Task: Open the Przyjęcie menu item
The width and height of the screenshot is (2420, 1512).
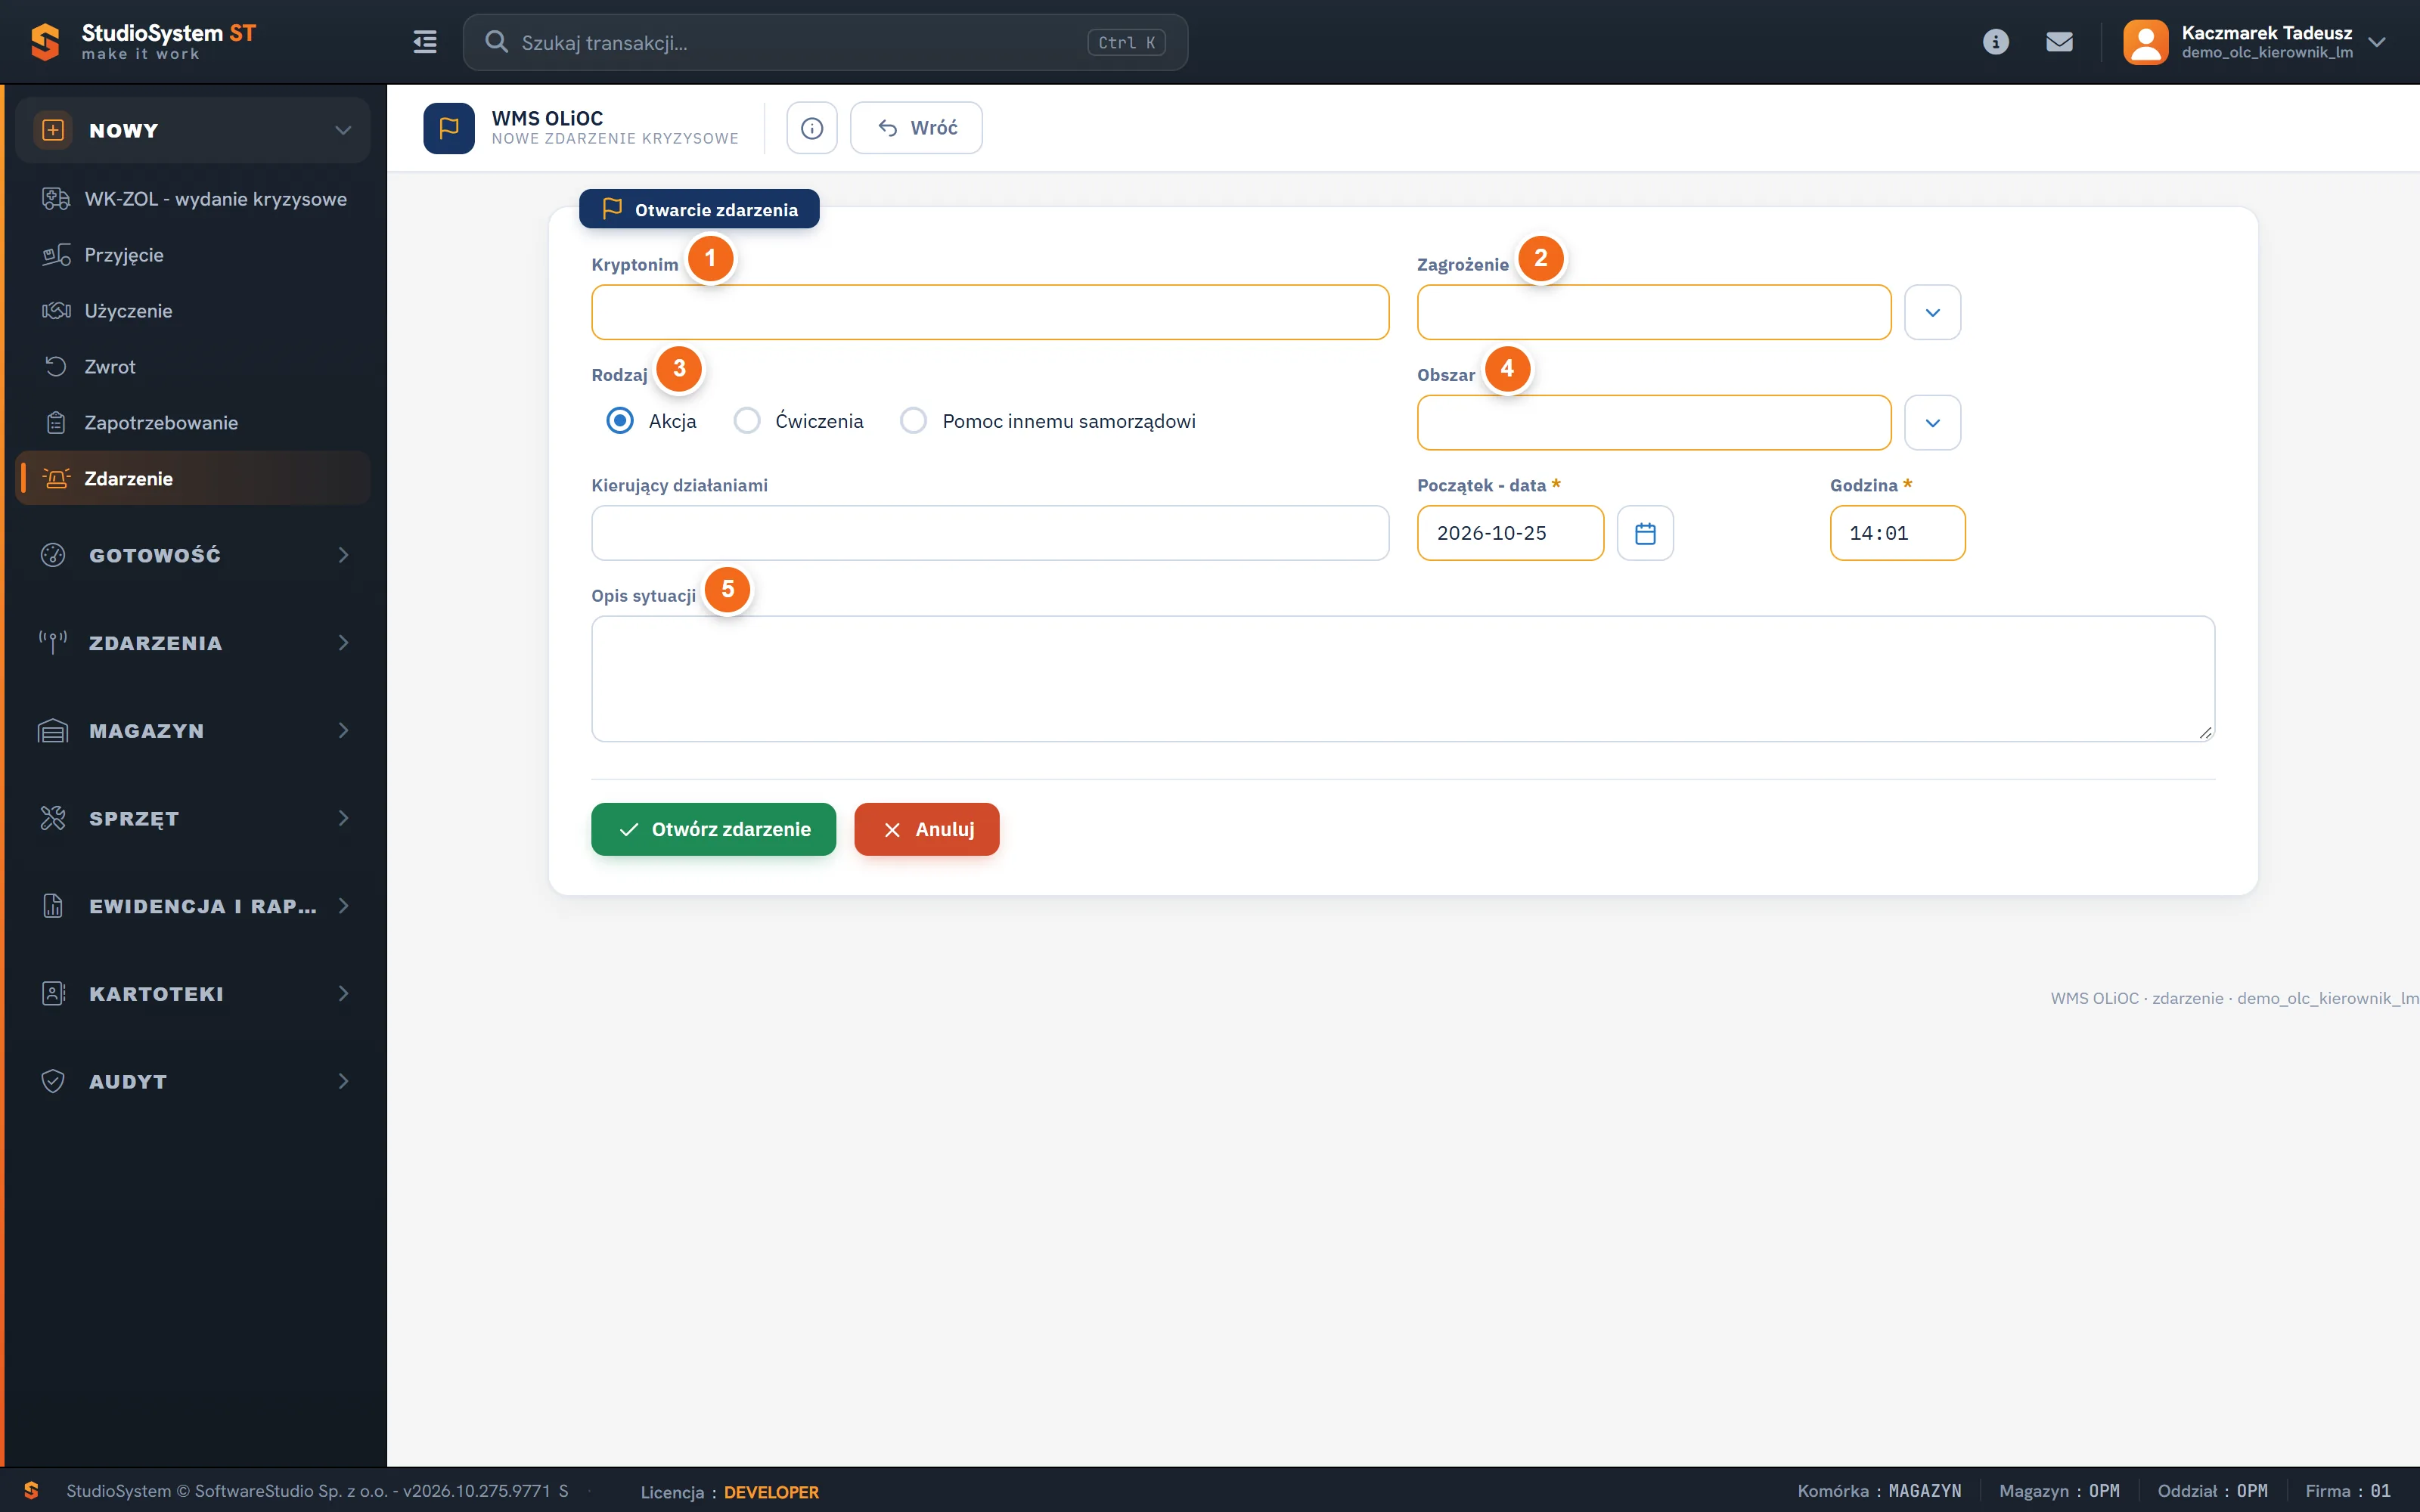Action: pos(193,254)
